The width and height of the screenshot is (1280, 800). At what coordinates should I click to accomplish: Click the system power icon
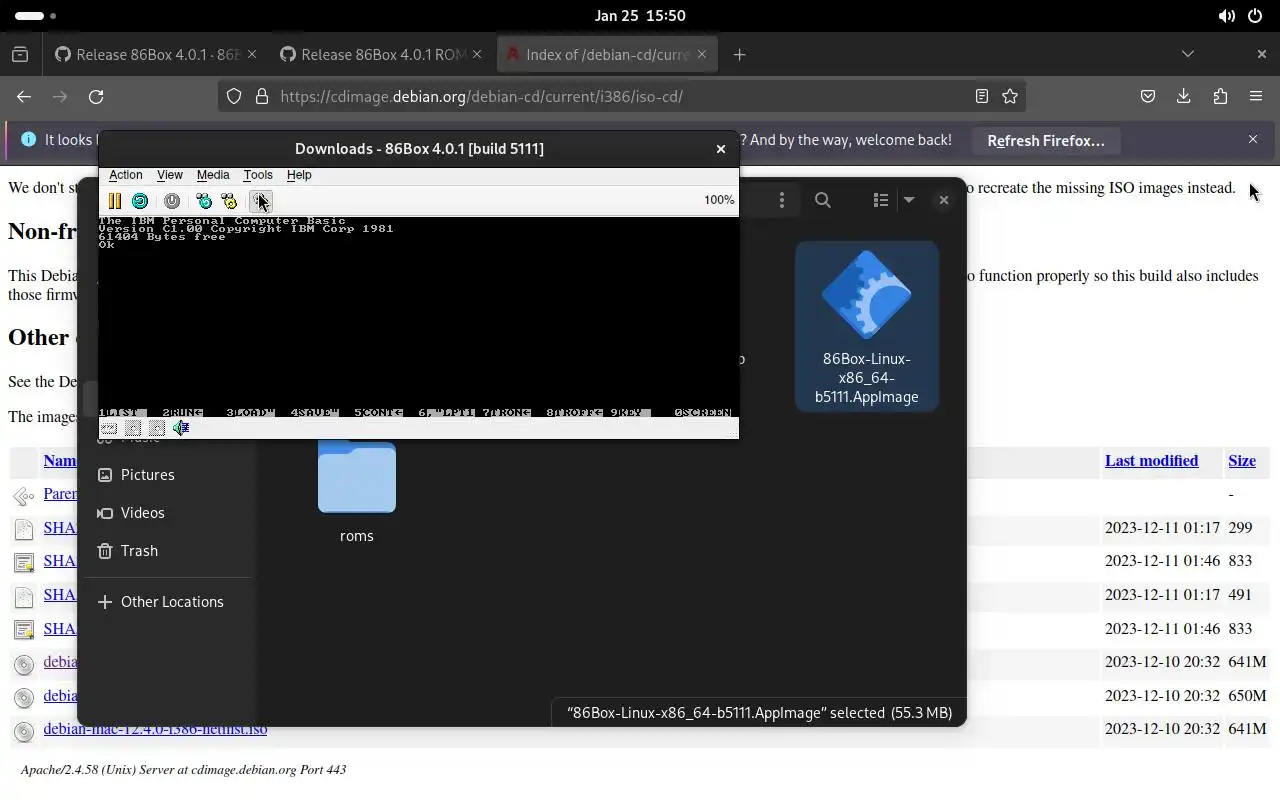tap(1255, 16)
